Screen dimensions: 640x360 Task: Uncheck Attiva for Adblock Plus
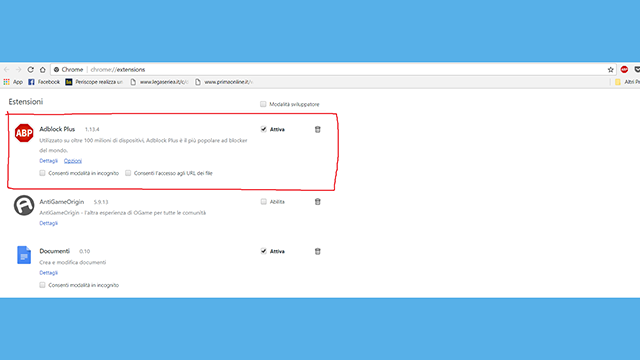click(264, 129)
